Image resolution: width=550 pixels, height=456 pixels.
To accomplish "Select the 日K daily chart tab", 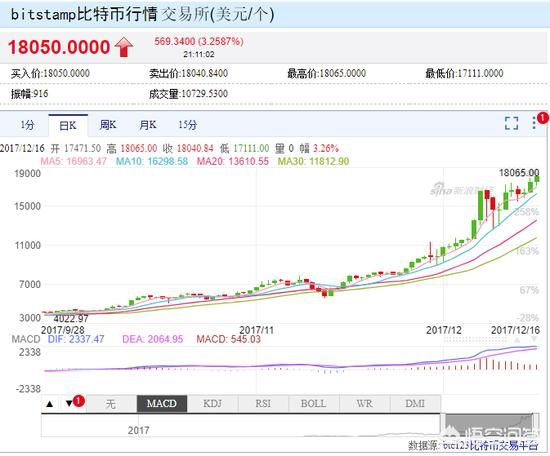I will coord(68,125).
